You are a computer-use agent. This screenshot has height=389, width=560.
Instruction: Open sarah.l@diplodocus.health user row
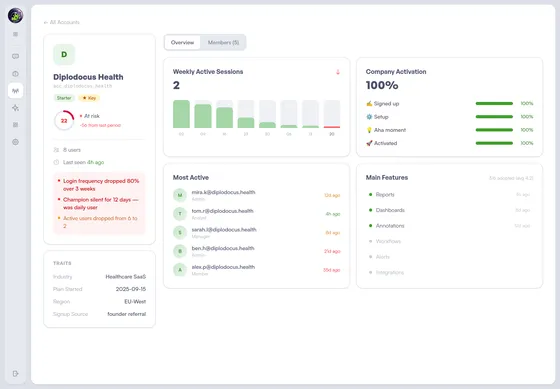click(256, 233)
